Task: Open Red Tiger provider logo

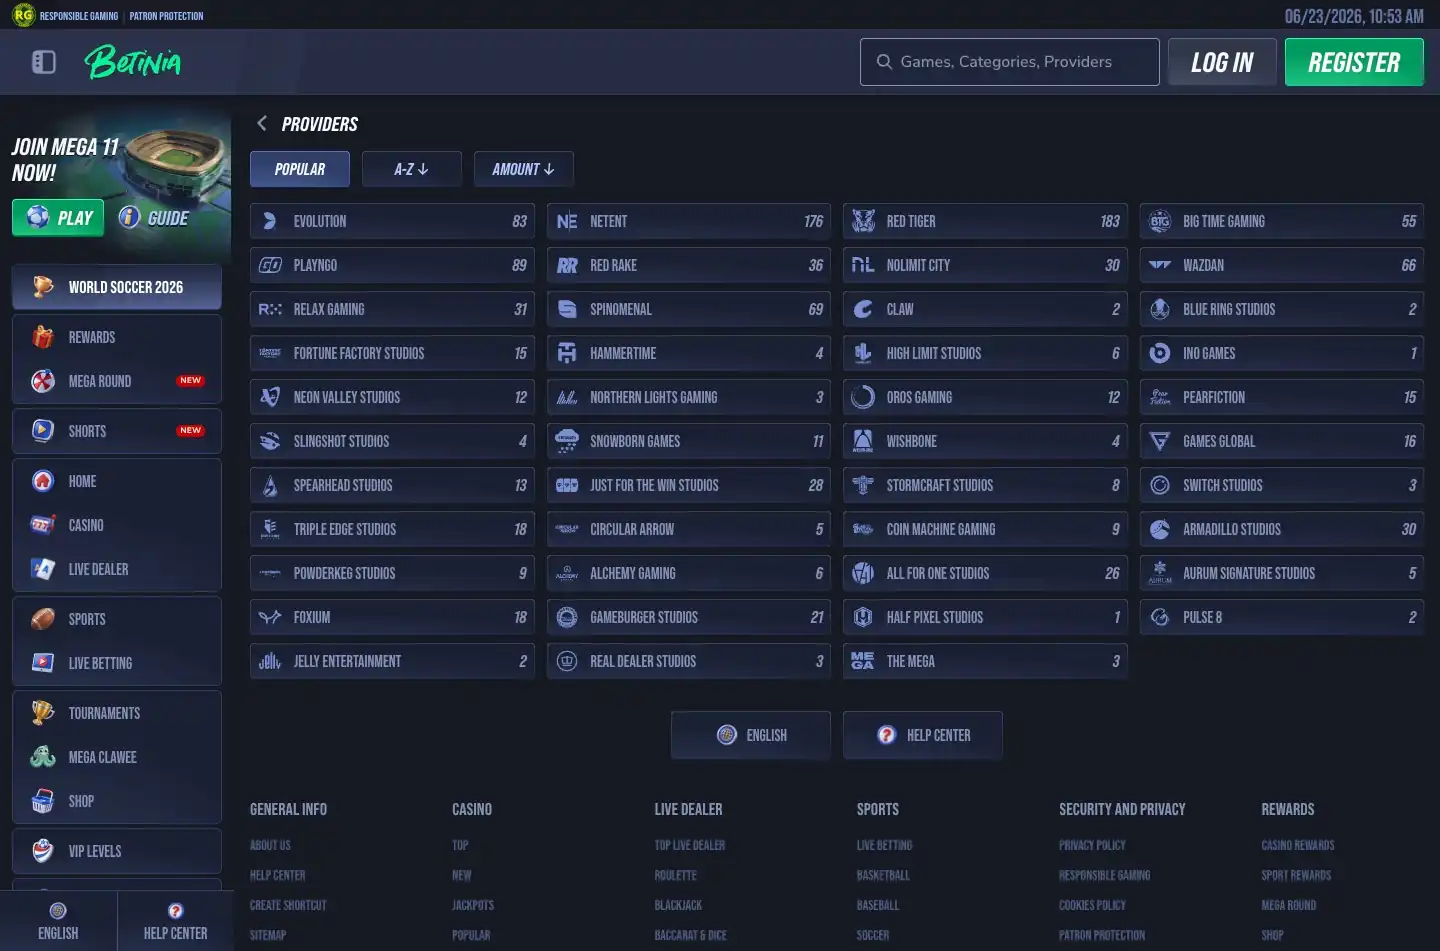Action: pyautogui.click(x=863, y=221)
